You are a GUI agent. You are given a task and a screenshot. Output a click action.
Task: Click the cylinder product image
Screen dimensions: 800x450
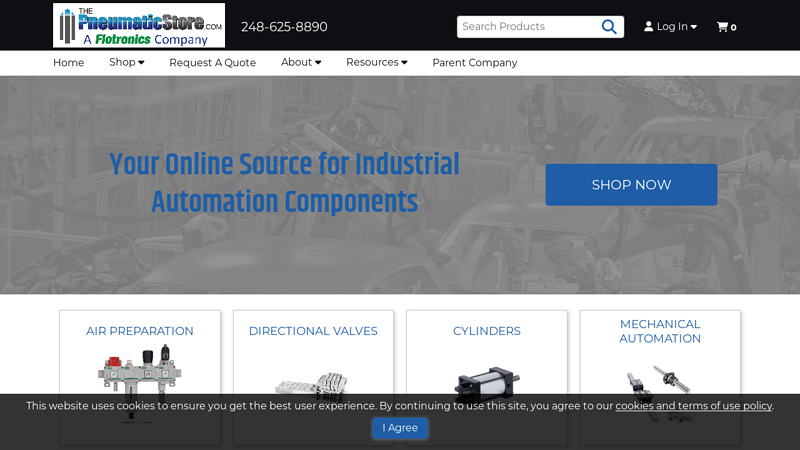[487, 385]
